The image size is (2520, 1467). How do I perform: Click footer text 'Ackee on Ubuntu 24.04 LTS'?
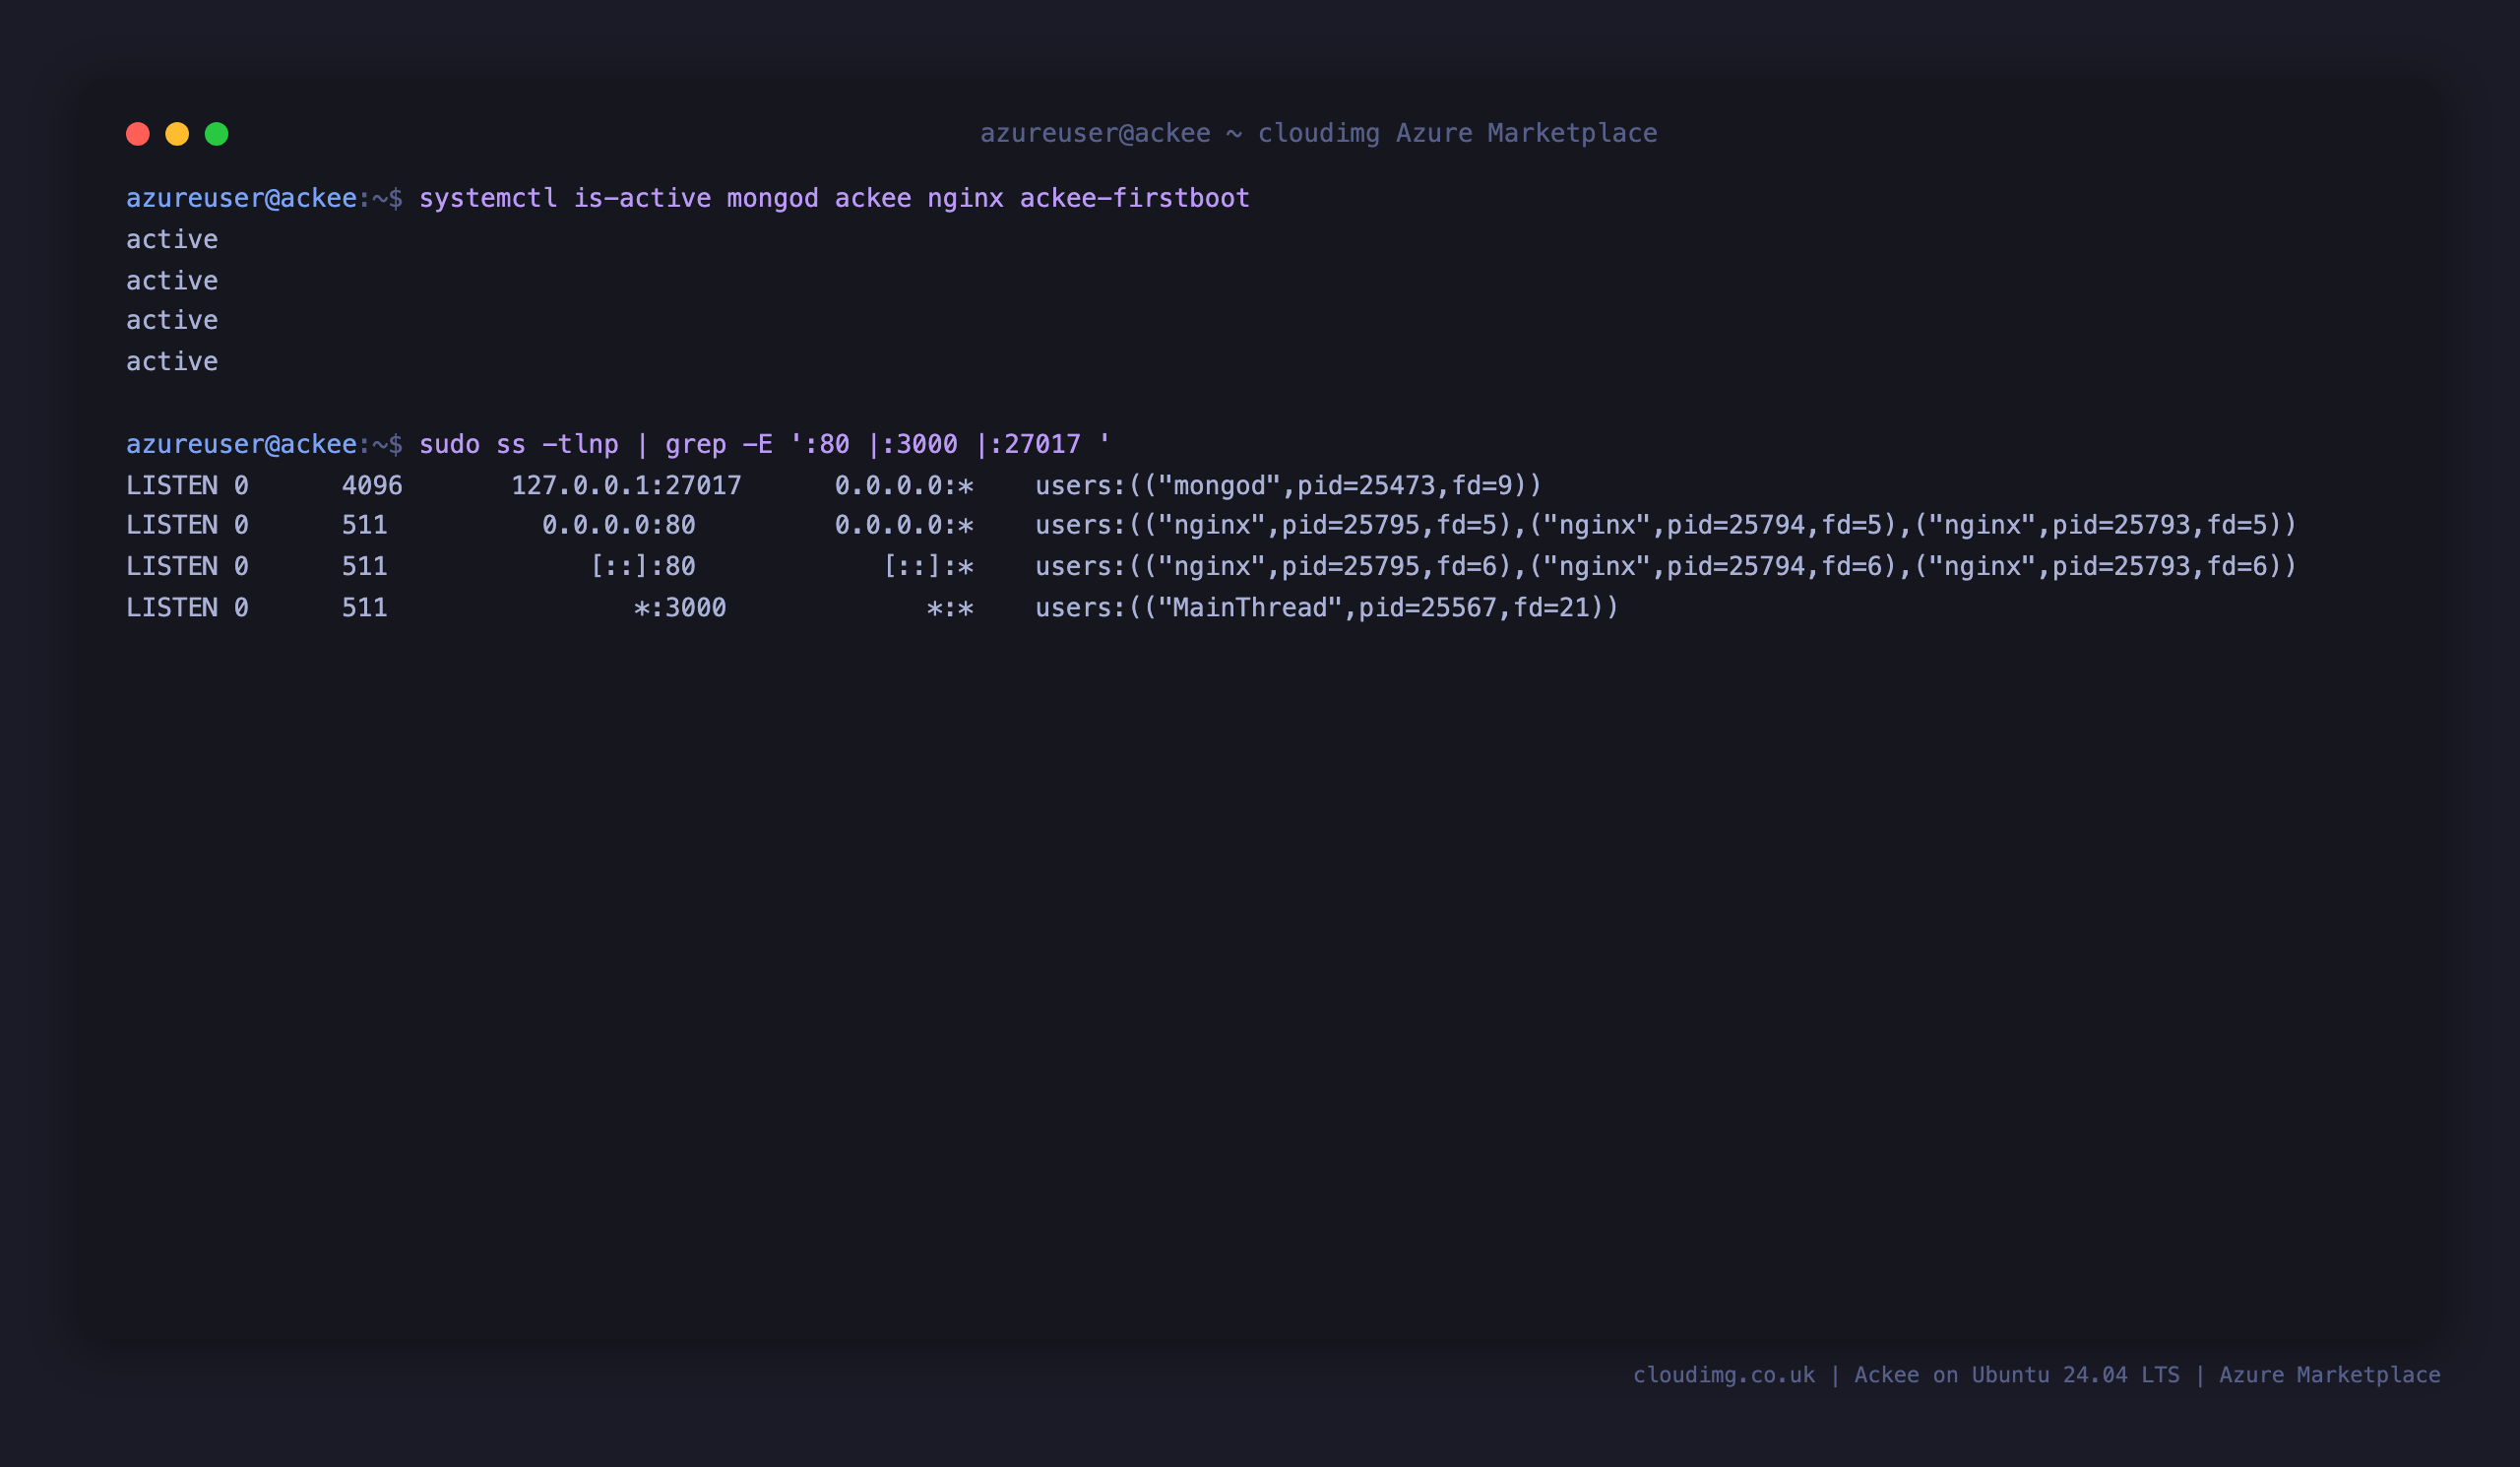tap(2017, 1375)
